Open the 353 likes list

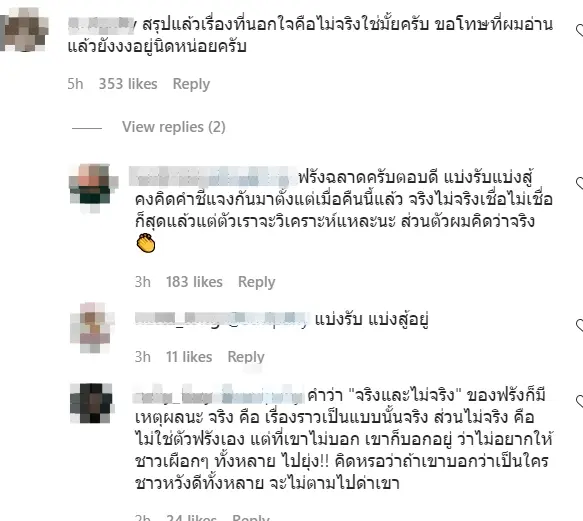point(128,84)
